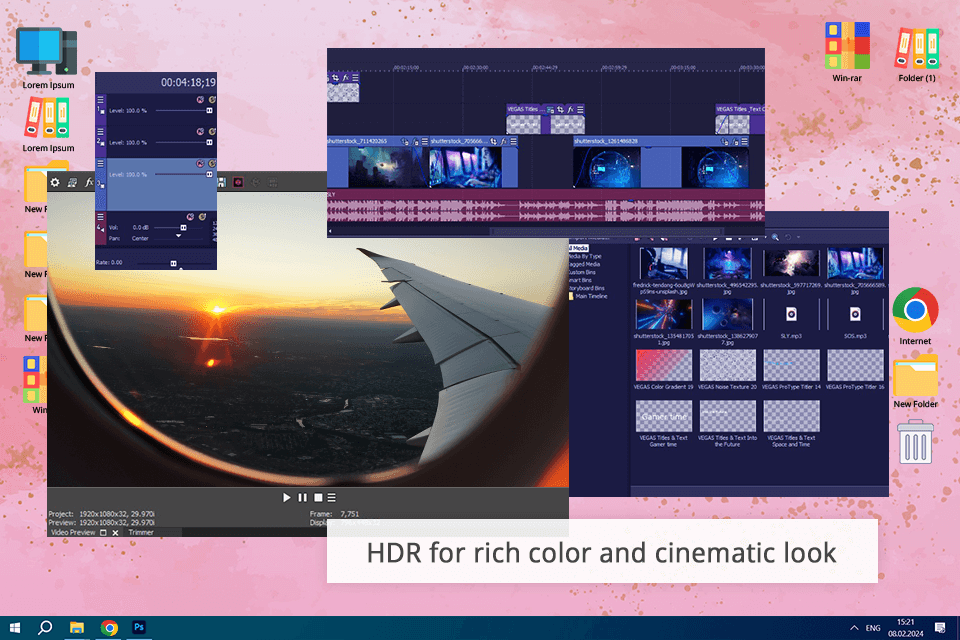Select Custom Bins in media tree
Screen dimensions: 960x640
[582, 272]
